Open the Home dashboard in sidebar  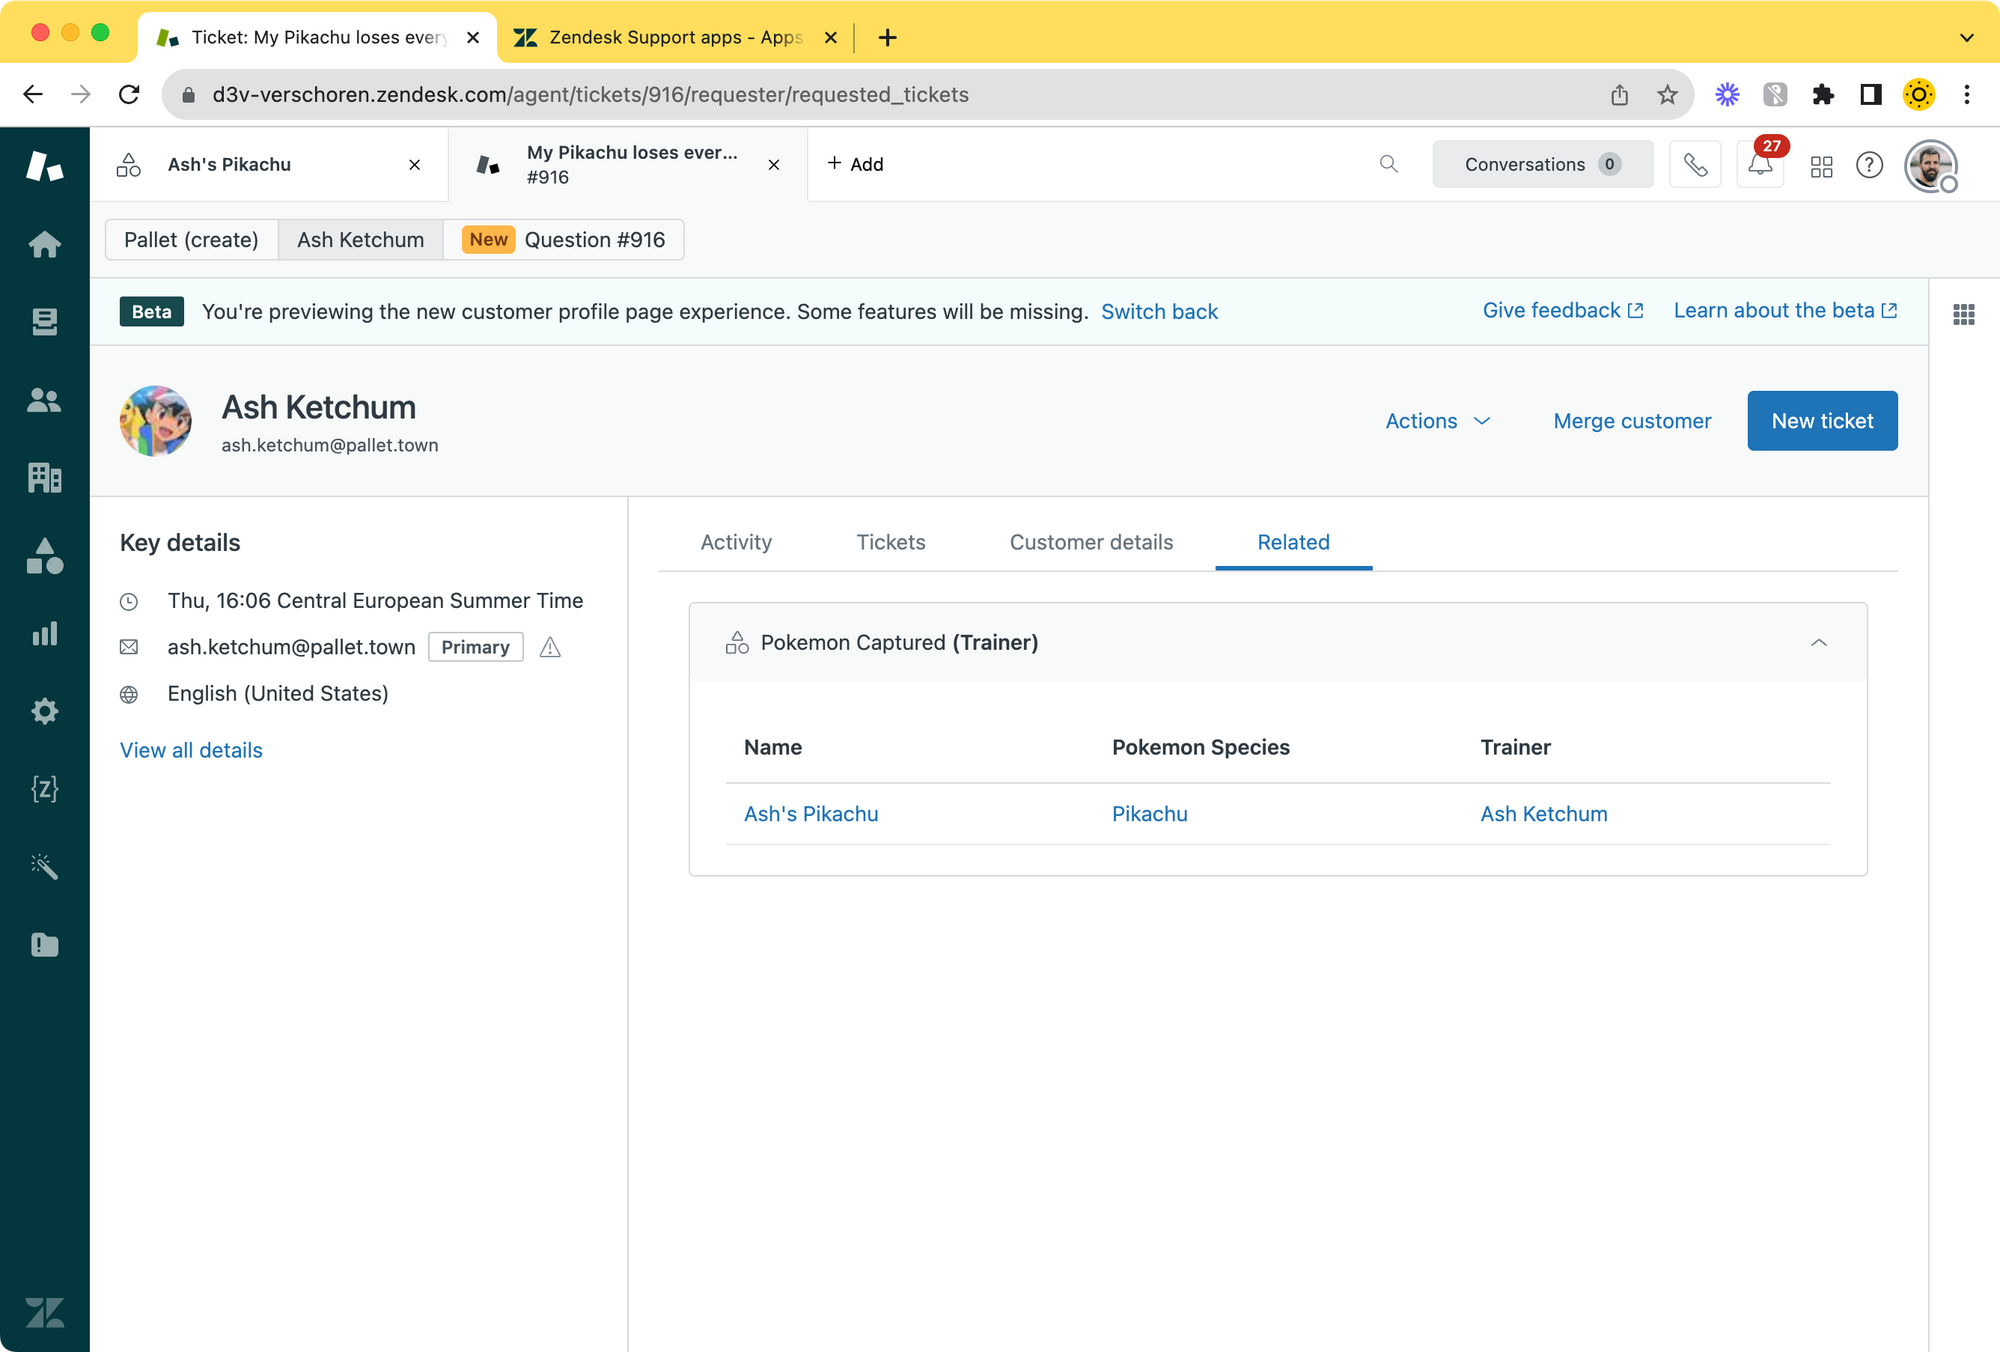coord(44,244)
